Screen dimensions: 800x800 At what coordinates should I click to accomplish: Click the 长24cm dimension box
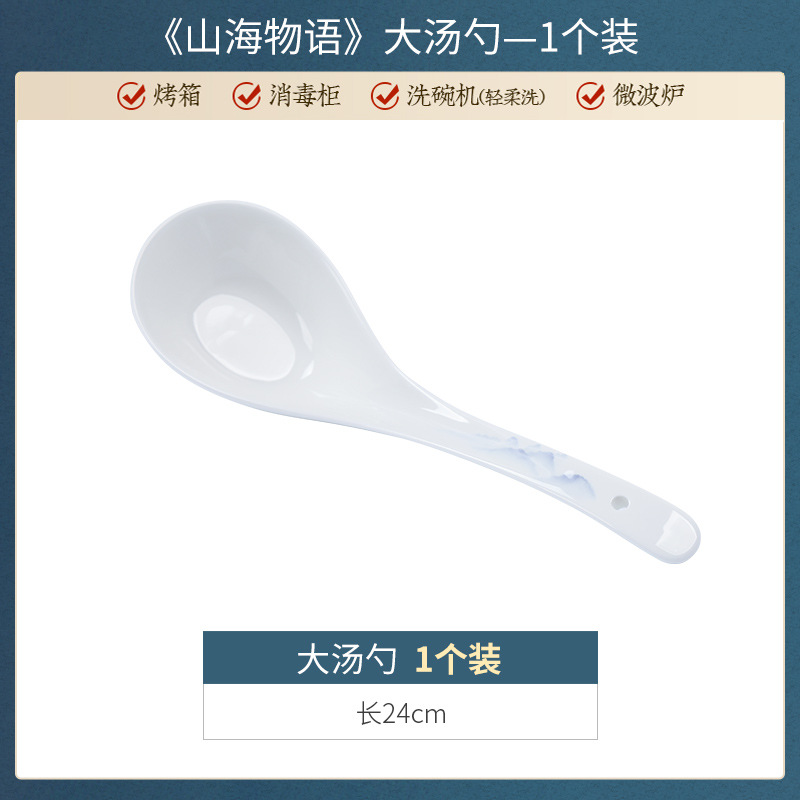[x=400, y=712]
